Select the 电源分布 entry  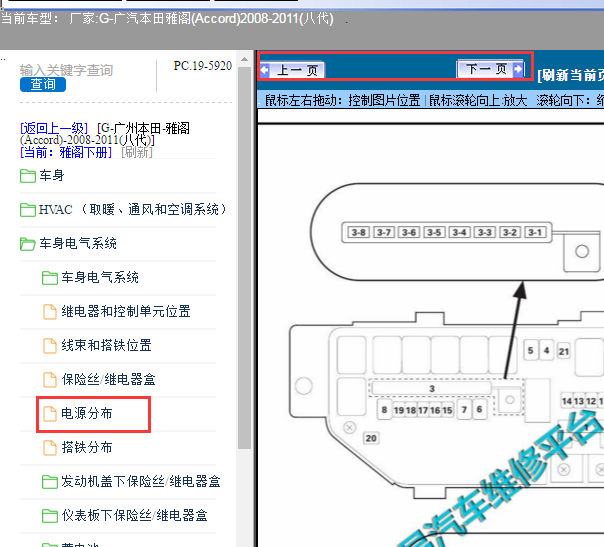pyautogui.click(x=87, y=413)
